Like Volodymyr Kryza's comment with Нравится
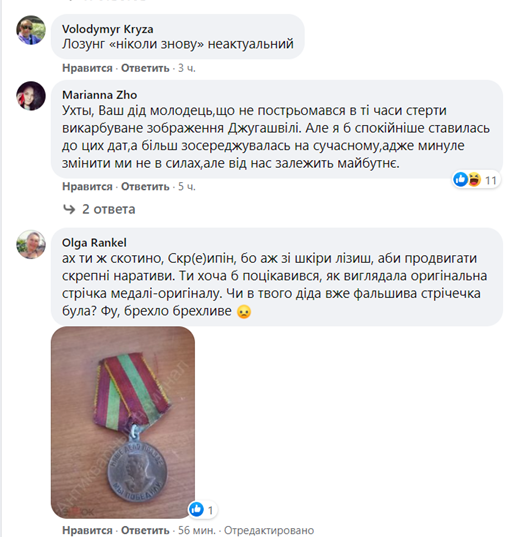The width and height of the screenshot is (518, 537). [87, 68]
